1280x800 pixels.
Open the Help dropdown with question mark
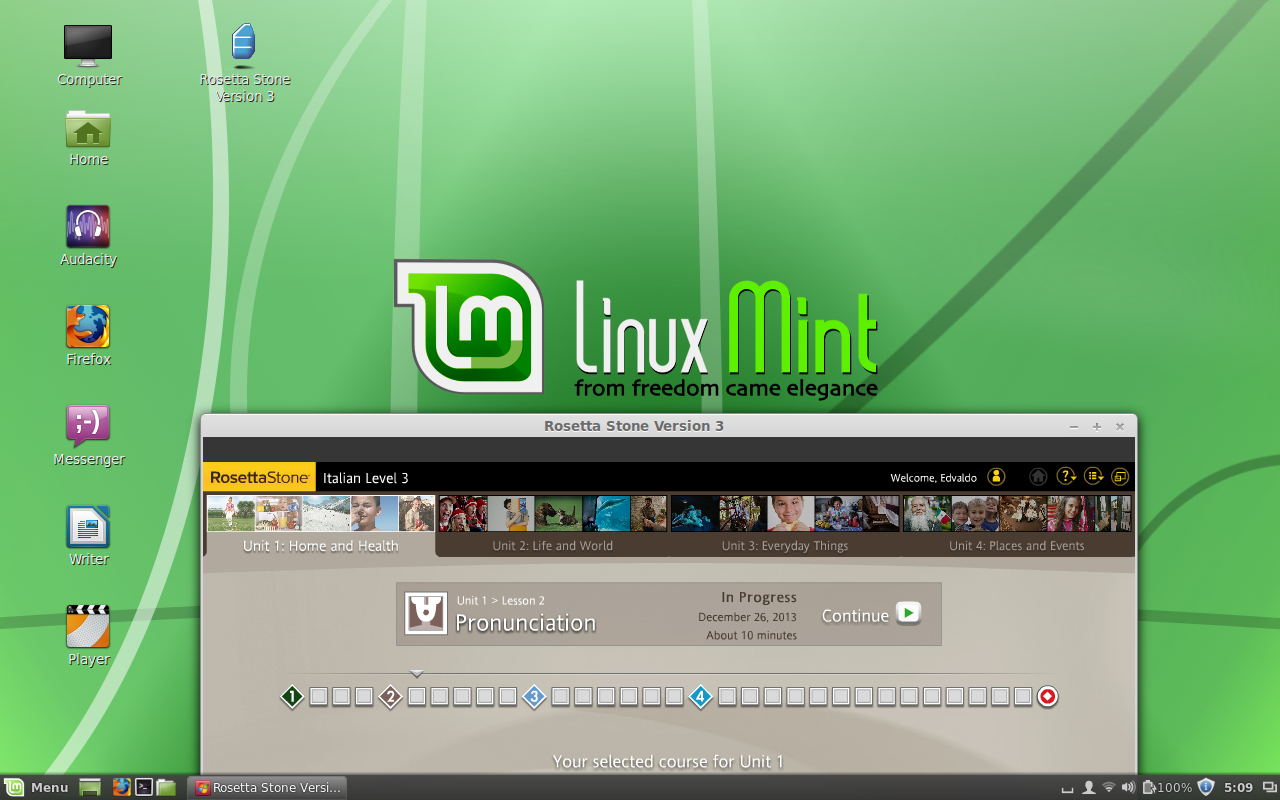click(1066, 476)
